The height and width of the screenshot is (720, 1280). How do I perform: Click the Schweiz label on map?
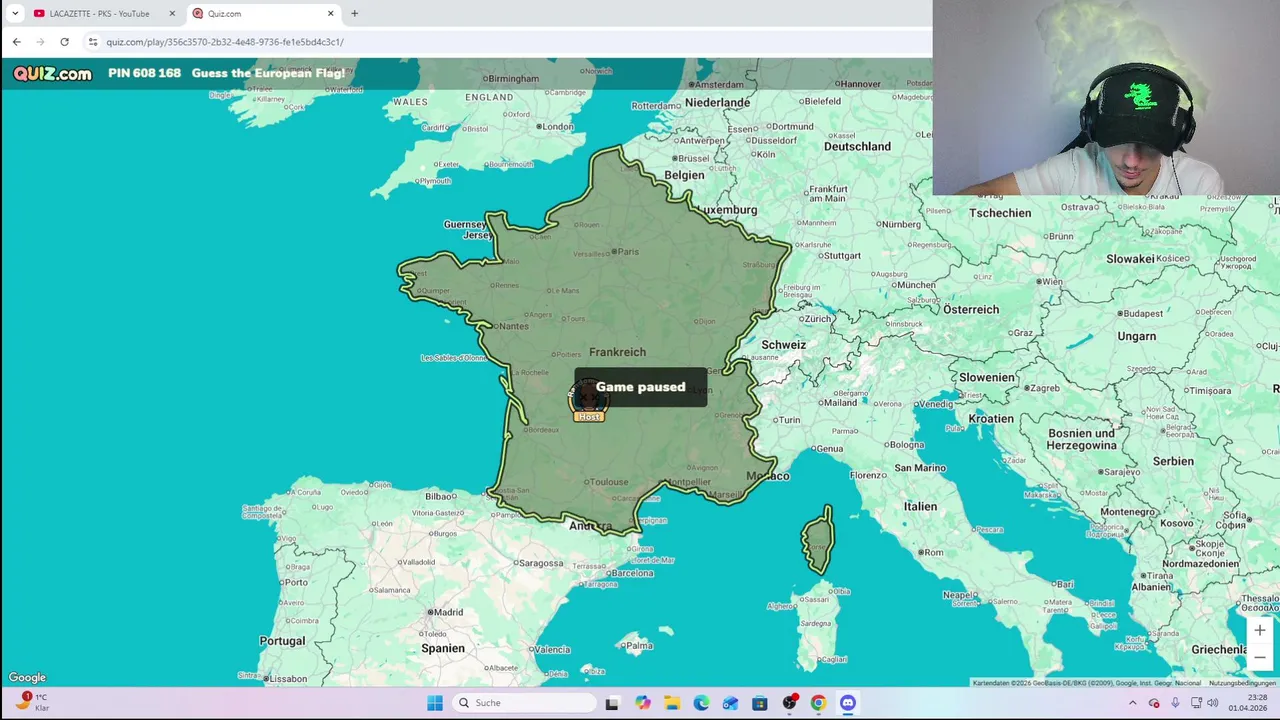[783, 345]
